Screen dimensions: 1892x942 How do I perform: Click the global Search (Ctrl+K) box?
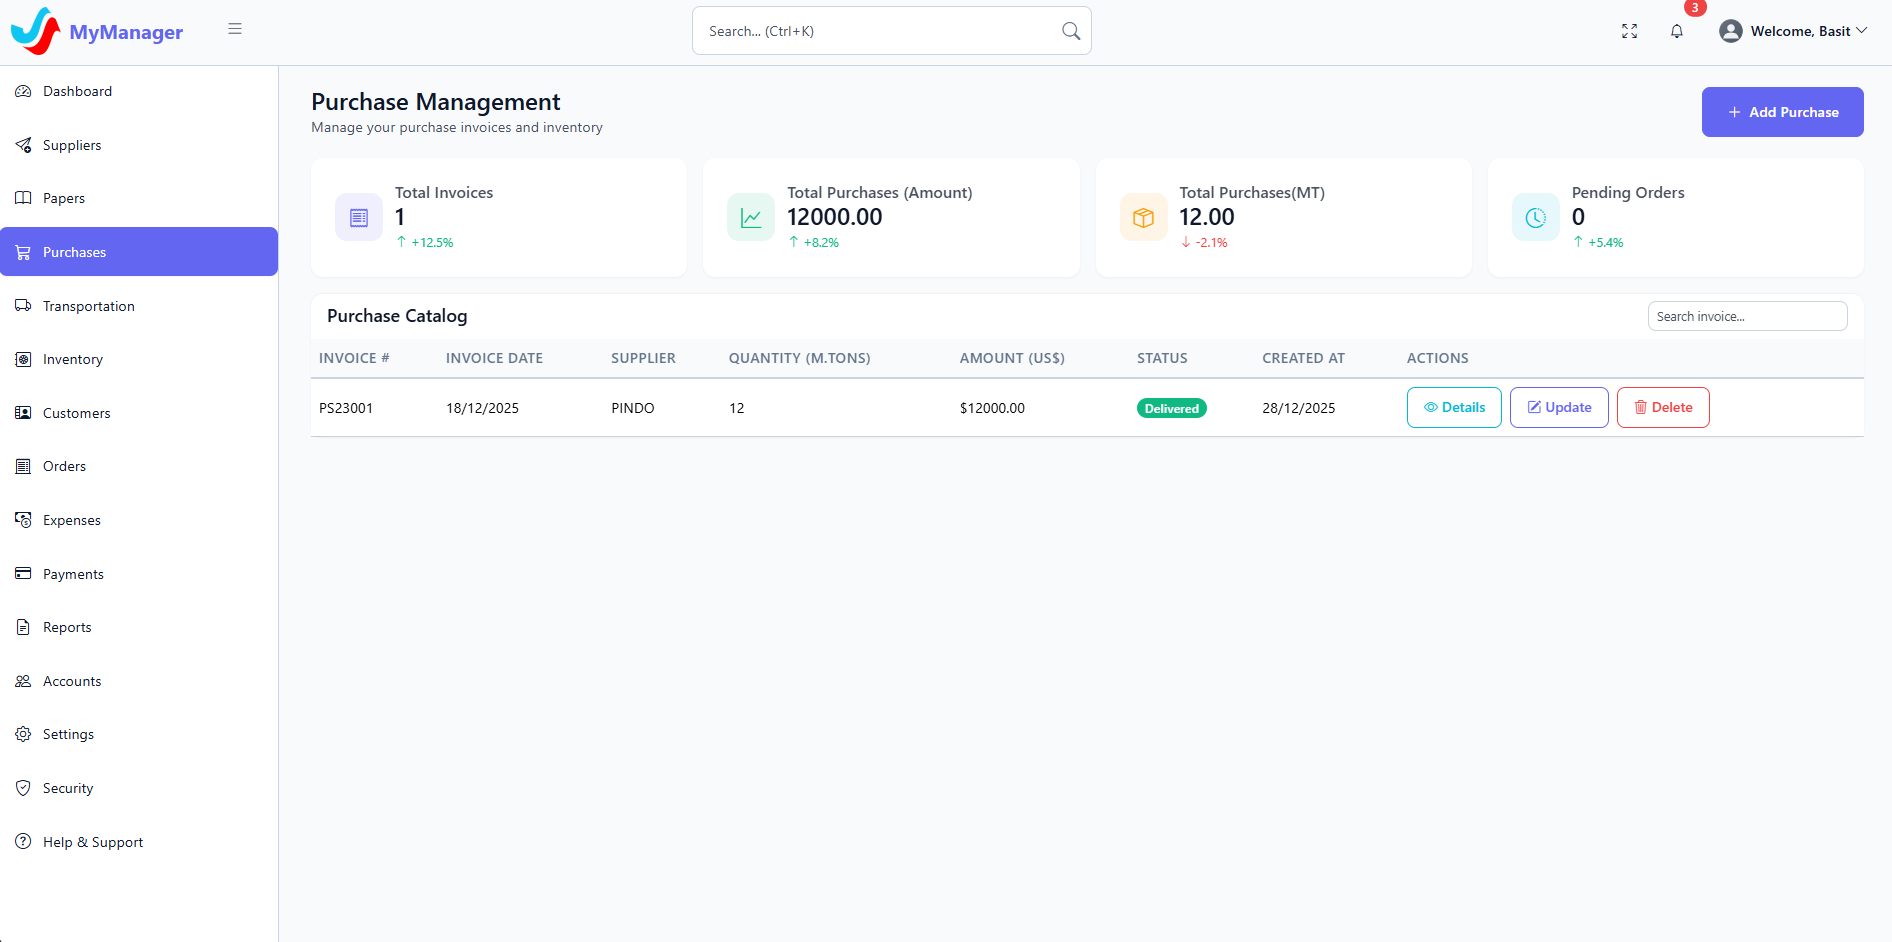[x=880, y=31]
